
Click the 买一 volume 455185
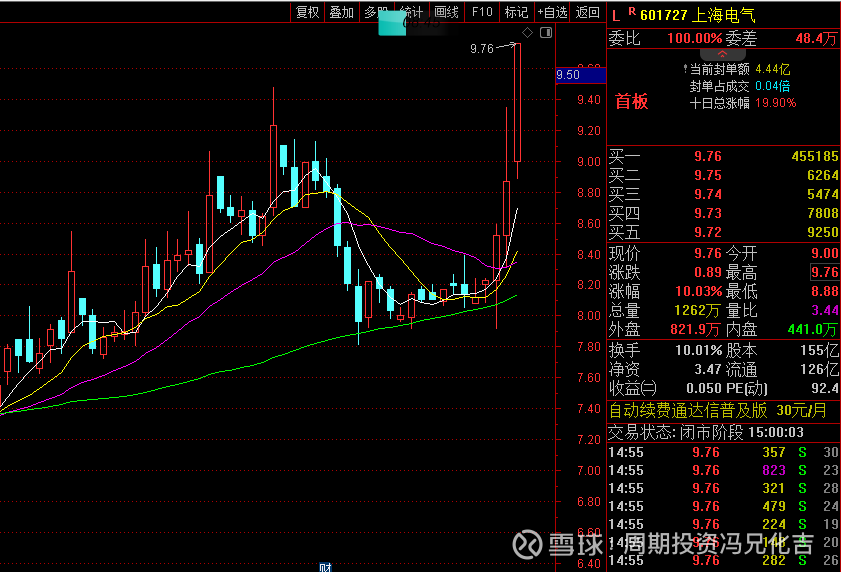pos(815,156)
